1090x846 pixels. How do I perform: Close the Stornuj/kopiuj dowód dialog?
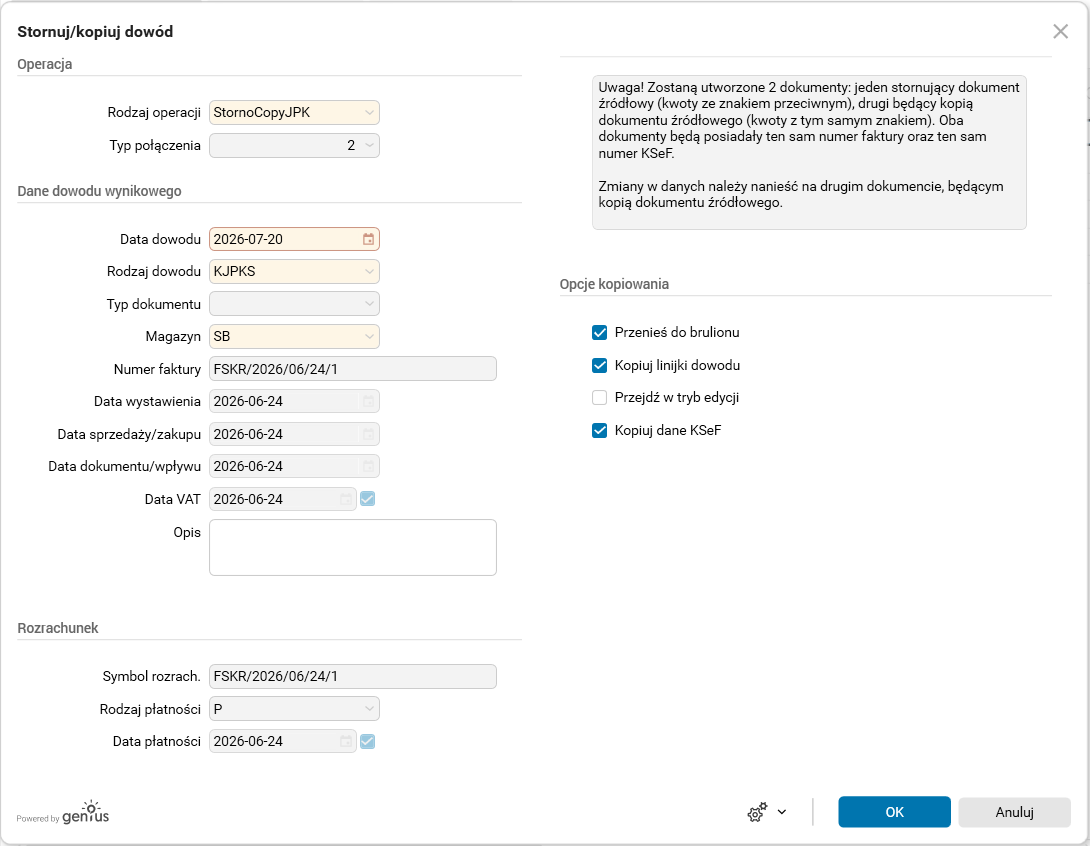click(x=1060, y=31)
